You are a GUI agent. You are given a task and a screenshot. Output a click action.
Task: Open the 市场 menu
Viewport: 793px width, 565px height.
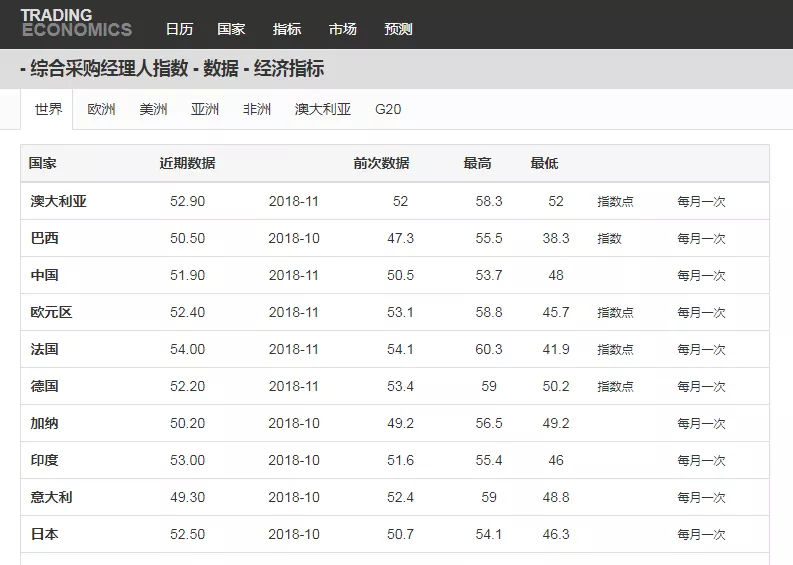[x=342, y=29]
